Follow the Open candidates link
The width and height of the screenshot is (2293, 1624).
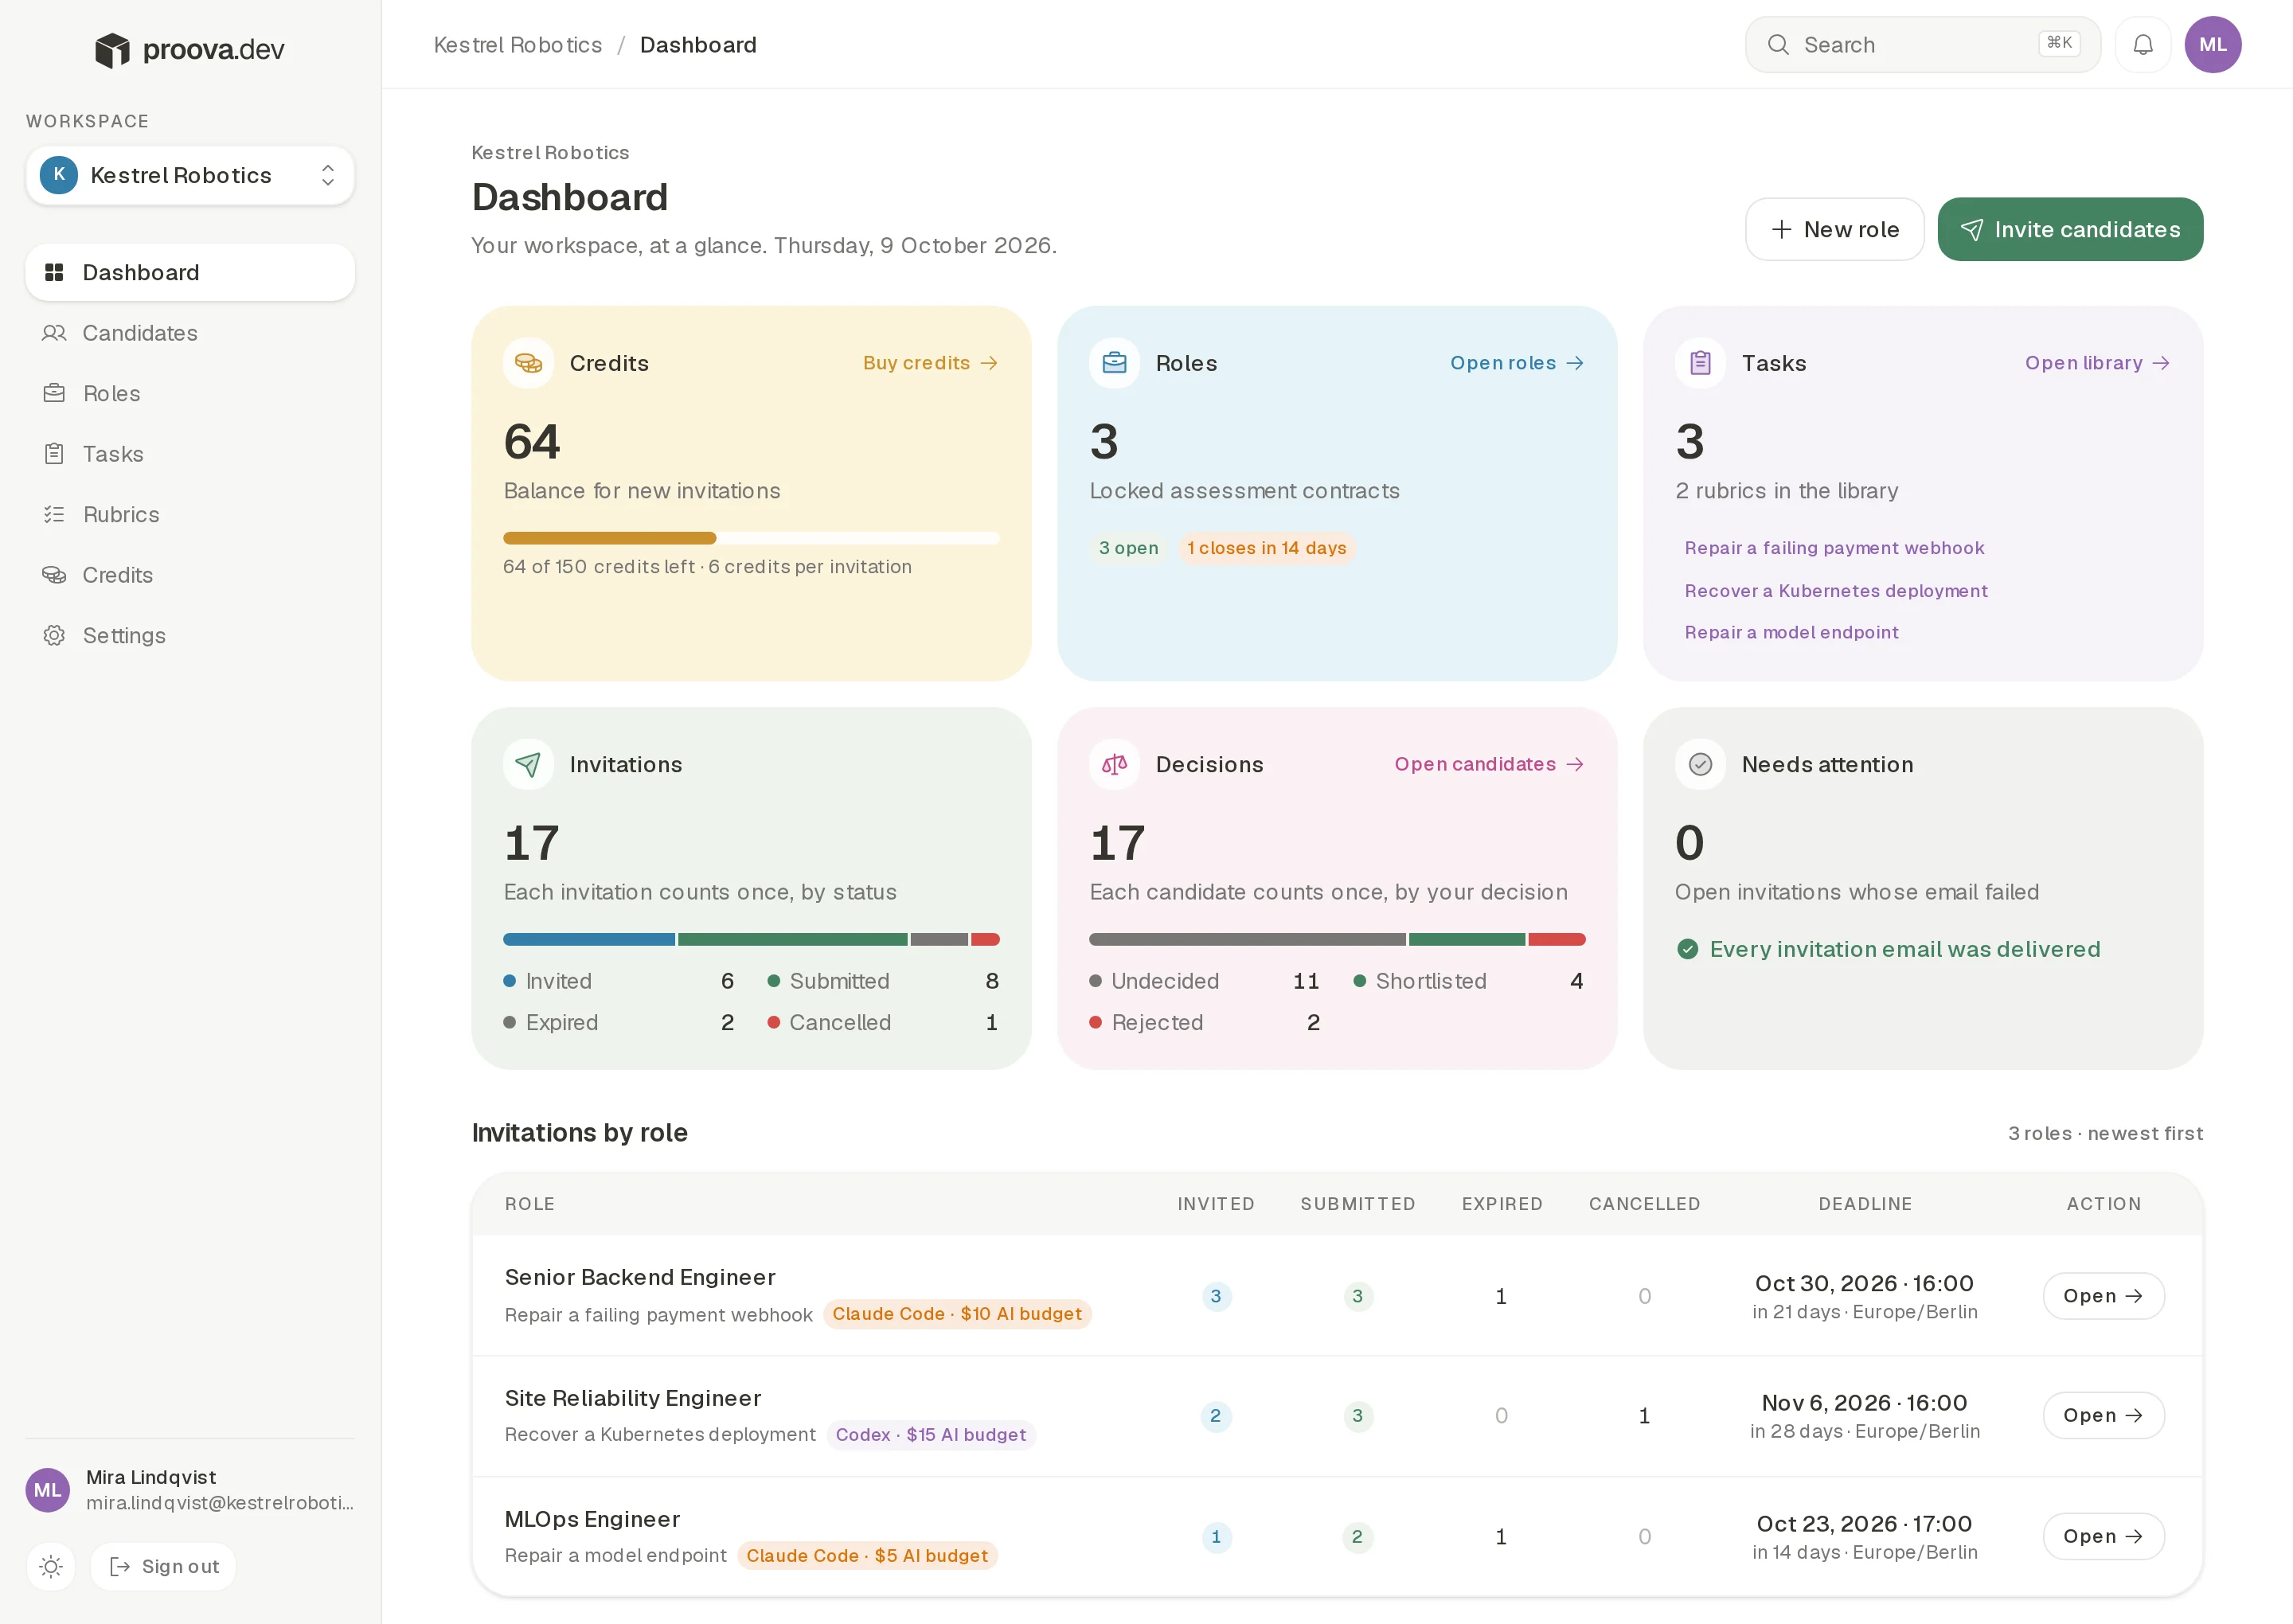pyautogui.click(x=1489, y=764)
